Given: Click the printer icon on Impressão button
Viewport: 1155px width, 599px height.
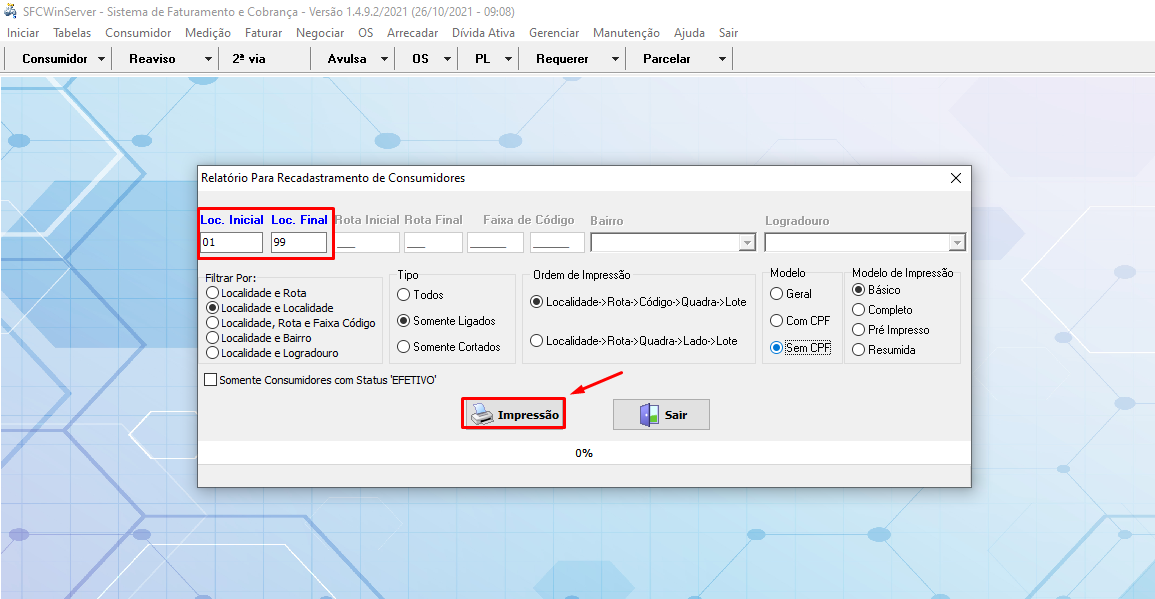Looking at the screenshot, I should point(481,415).
